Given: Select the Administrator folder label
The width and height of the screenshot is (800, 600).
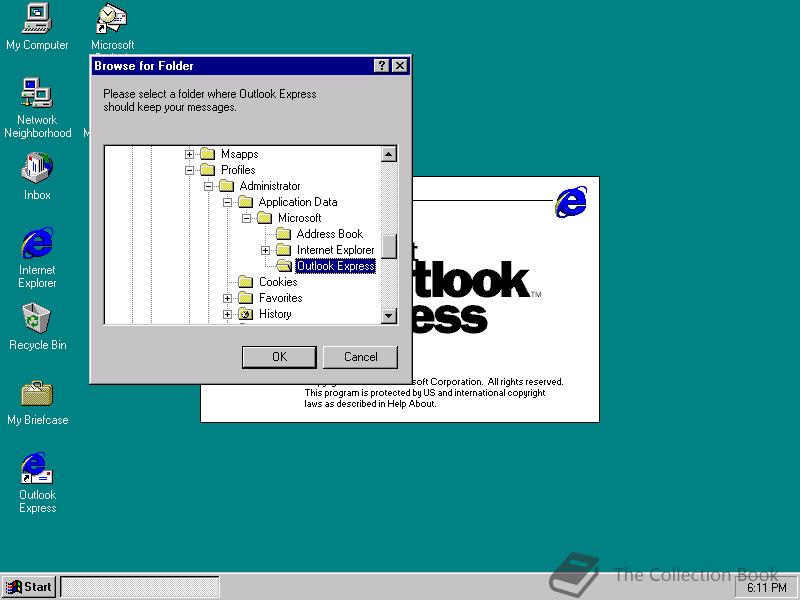Looking at the screenshot, I should tap(270, 186).
